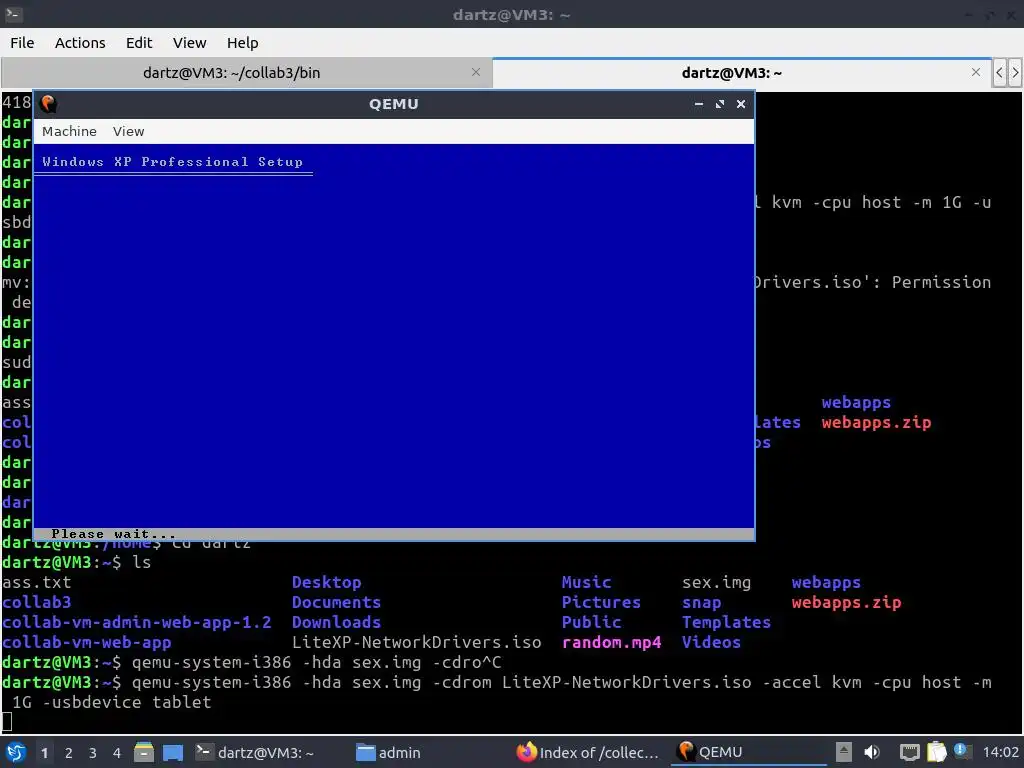Click the QEMU logo in its title bar
Image resolution: width=1024 pixels, height=768 pixels.
(49, 104)
